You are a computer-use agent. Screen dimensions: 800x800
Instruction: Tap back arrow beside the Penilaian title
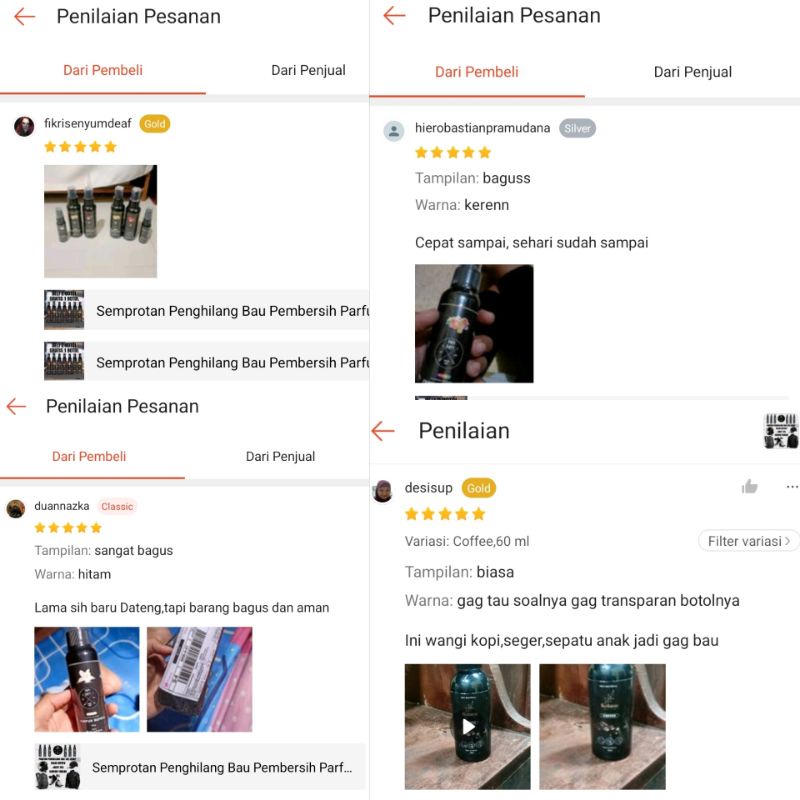[x=383, y=431]
